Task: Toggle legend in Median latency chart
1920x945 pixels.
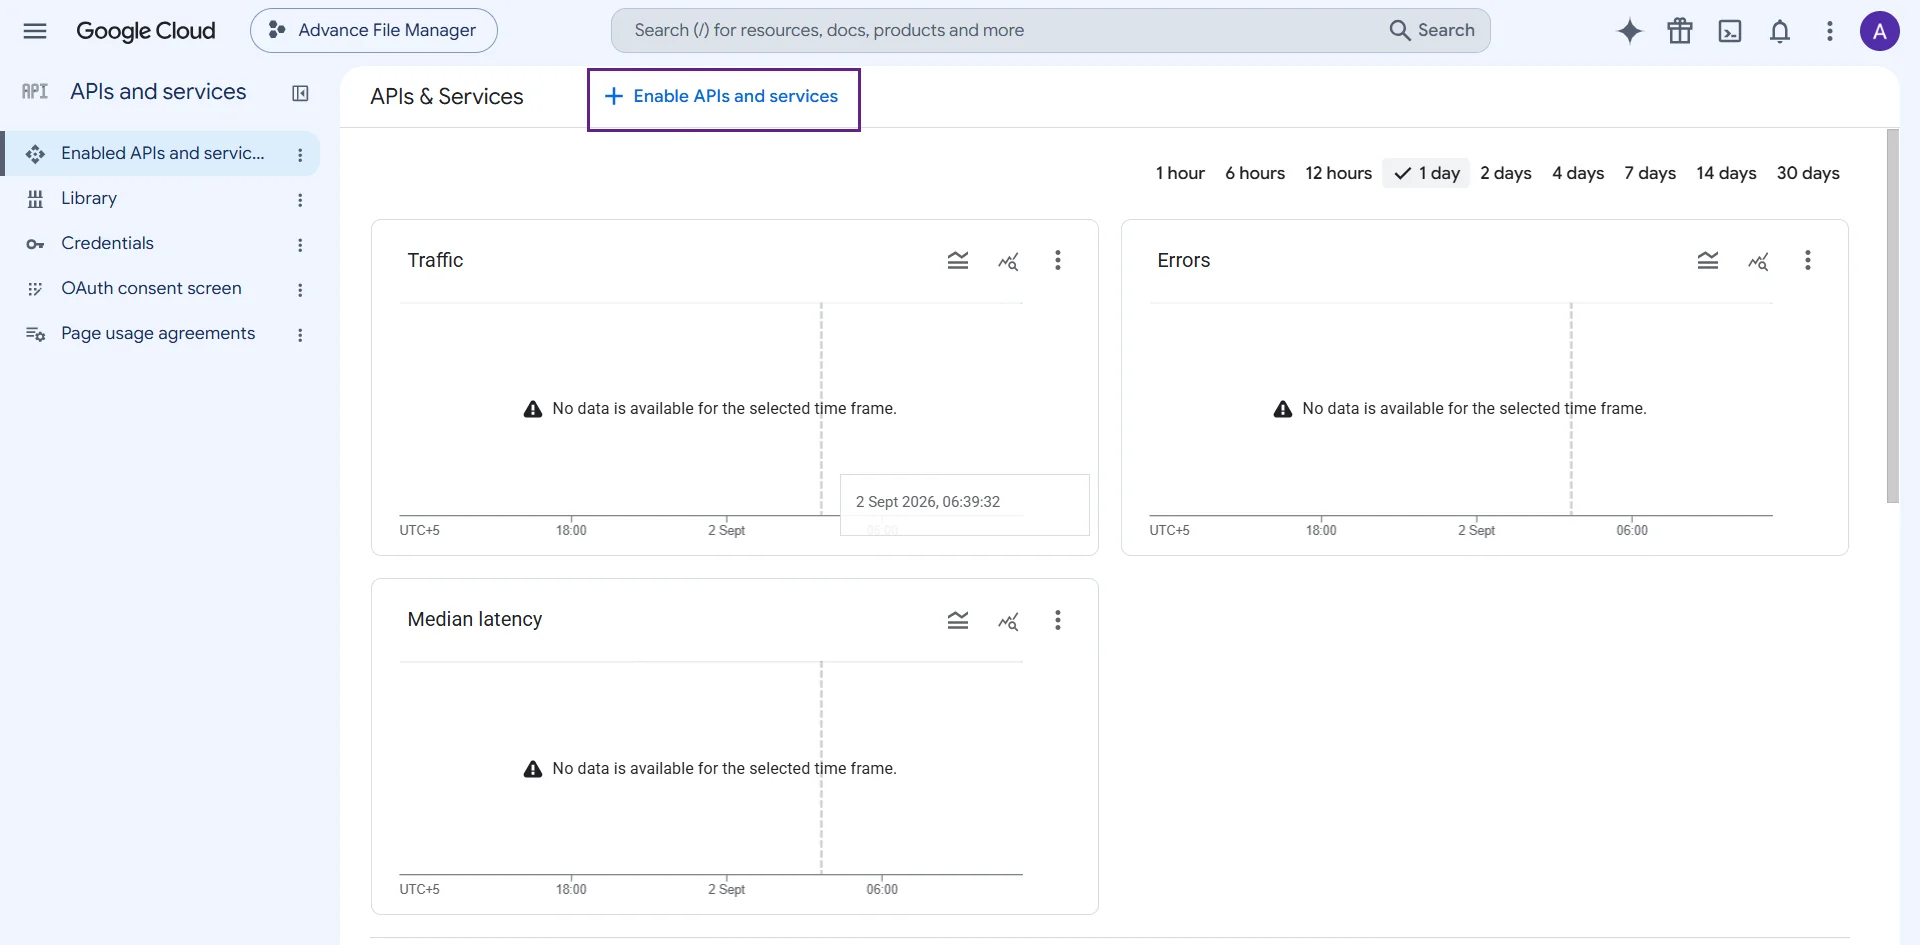Action: pyautogui.click(x=958, y=620)
